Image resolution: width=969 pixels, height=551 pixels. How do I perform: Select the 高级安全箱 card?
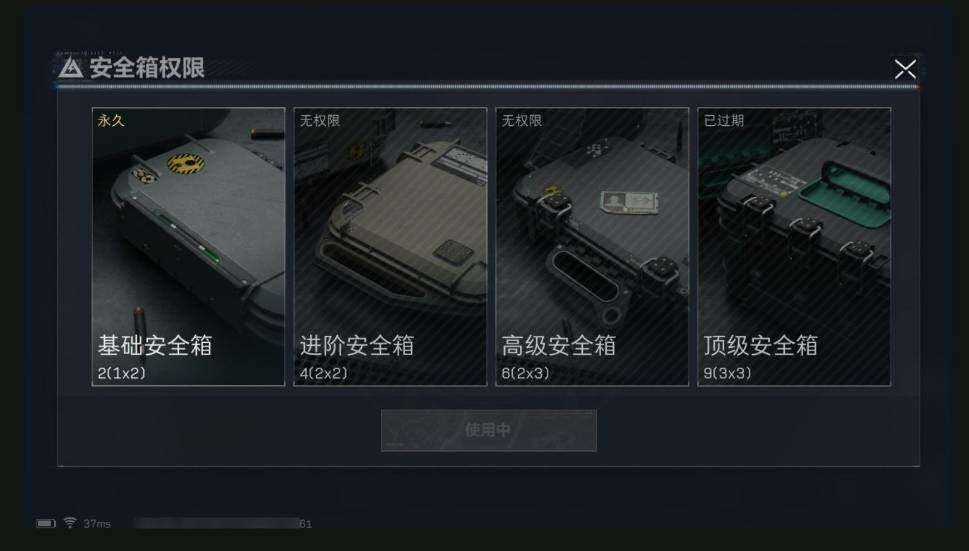tap(592, 246)
